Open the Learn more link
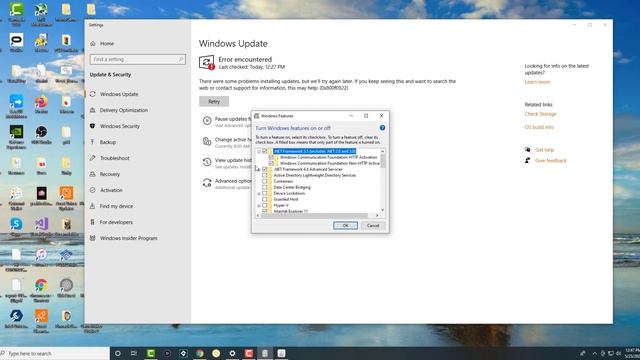 click(x=537, y=82)
